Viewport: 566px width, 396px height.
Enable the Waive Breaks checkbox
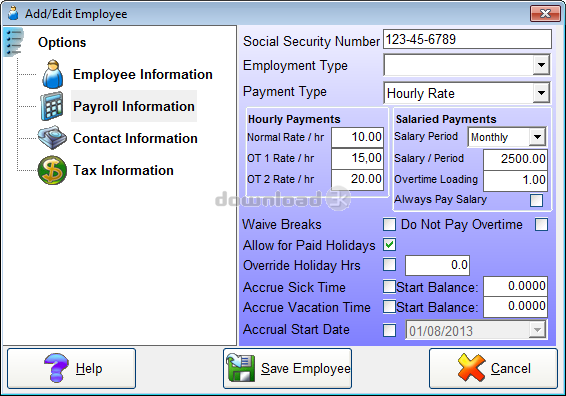389,224
